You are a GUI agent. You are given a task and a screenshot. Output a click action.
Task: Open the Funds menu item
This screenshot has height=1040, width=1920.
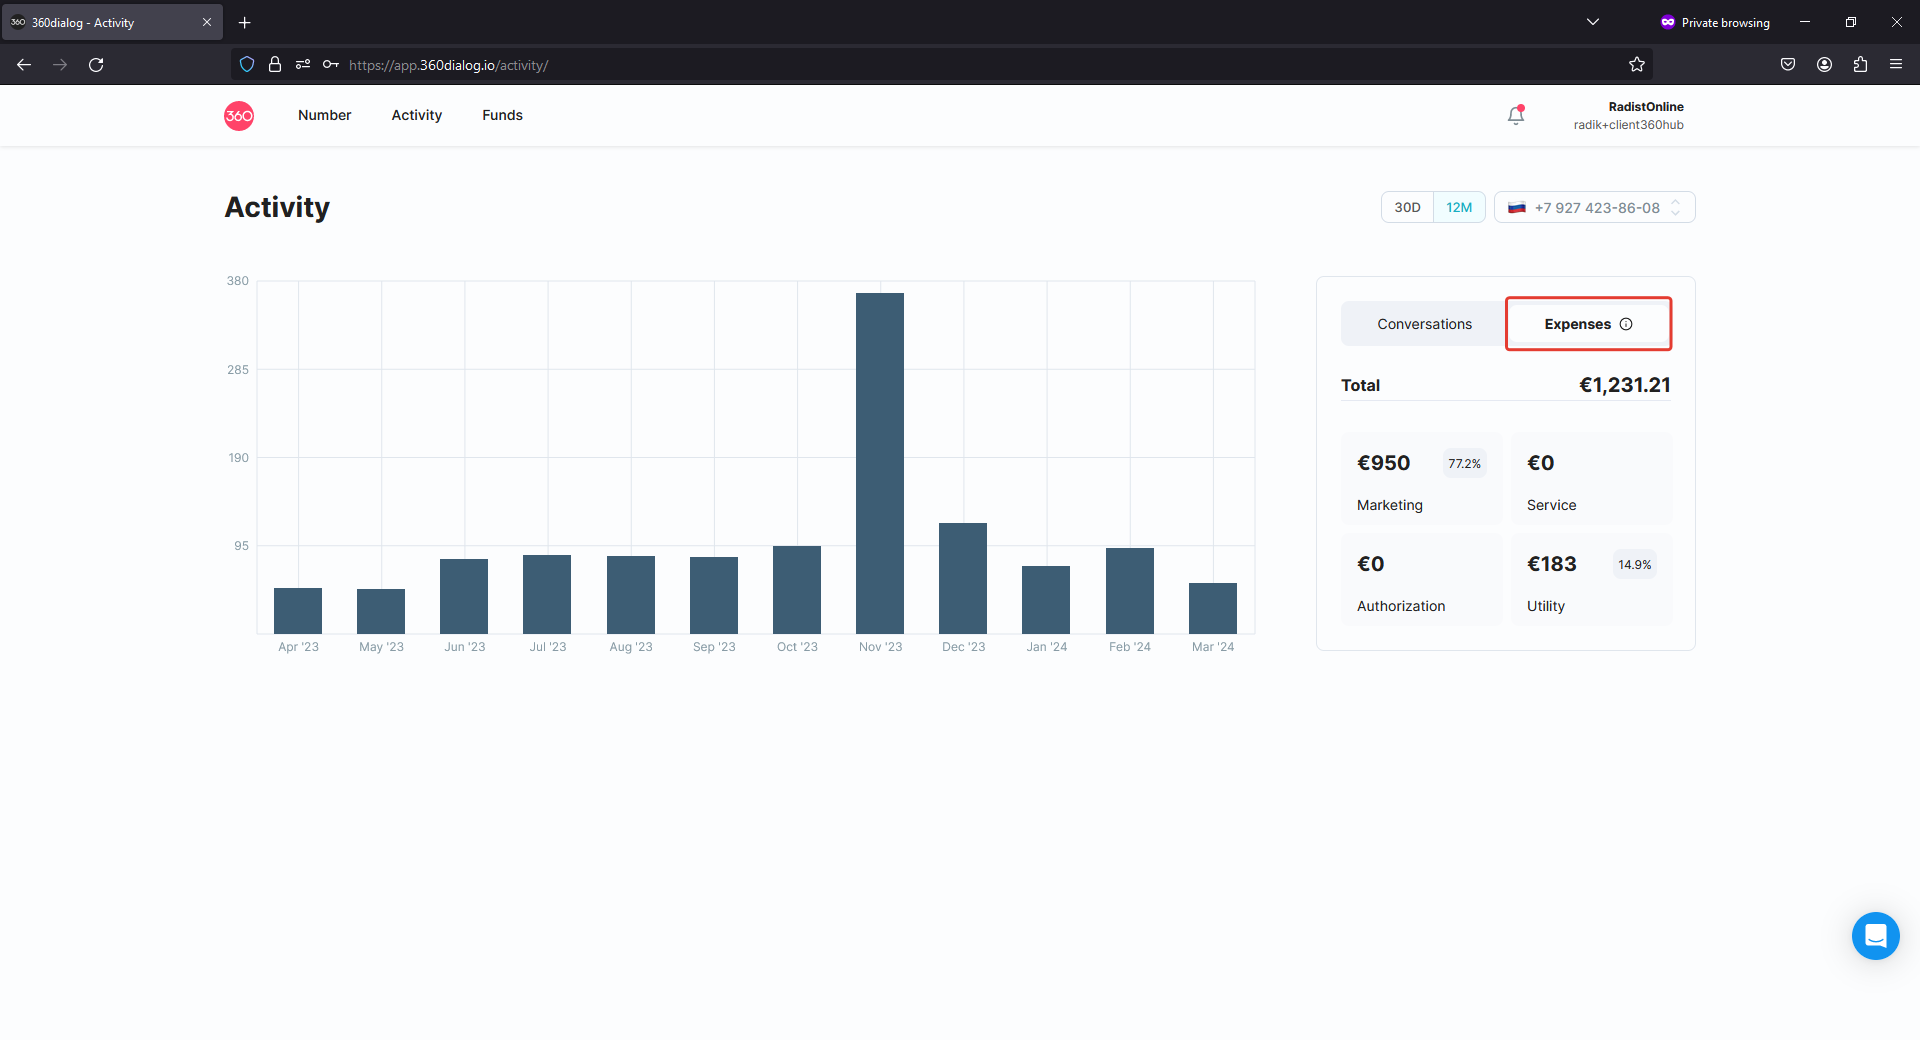[502, 115]
